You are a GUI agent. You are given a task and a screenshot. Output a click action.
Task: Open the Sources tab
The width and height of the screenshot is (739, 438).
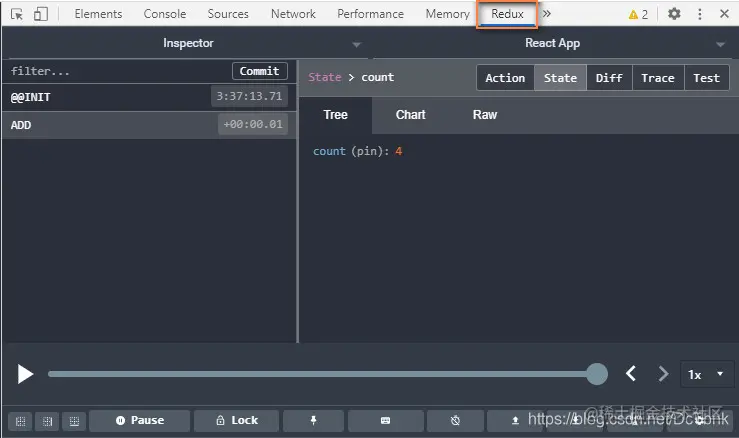[228, 14]
